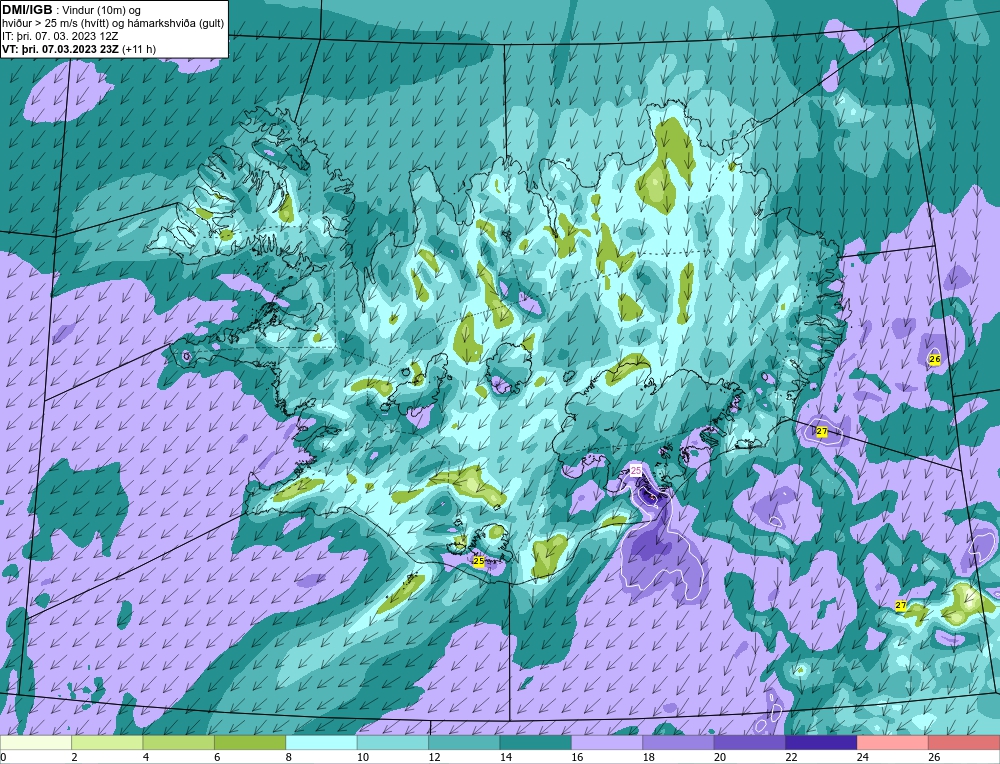This screenshot has height=764, width=1000.
Task: Click the legend scale value 0
Action: point(3,757)
